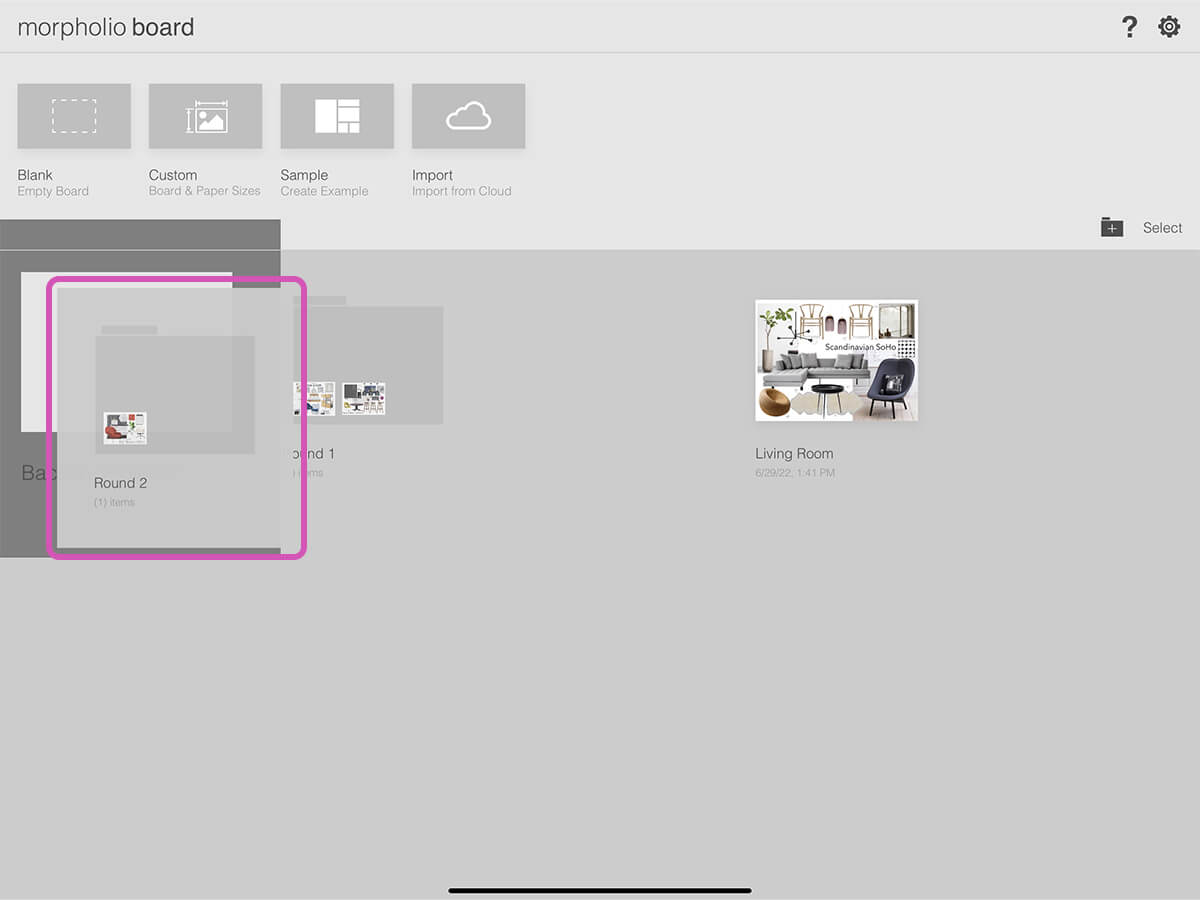Create a Blank board using dashed-square icon
This screenshot has width=1200, height=900.
point(74,116)
